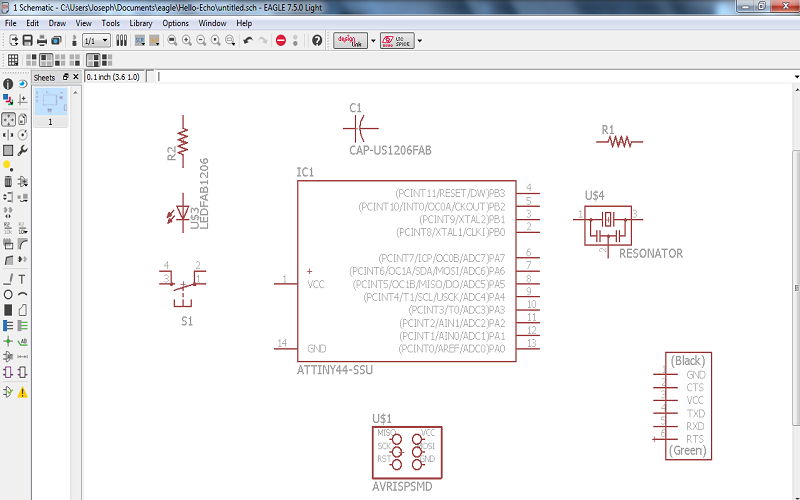The width and height of the screenshot is (800, 500).
Task: Click the Zoom out icon
Action: (x=201, y=40)
